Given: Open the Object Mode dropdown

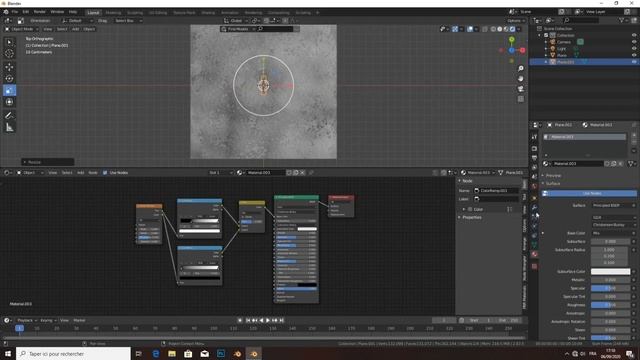Looking at the screenshot, I should [22, 29].
